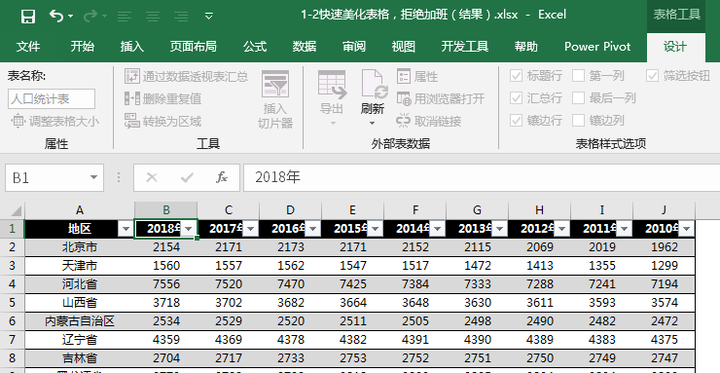Click the insert function fx icon
This screenshot has width=720, height=373.
(x=222, y=177)
